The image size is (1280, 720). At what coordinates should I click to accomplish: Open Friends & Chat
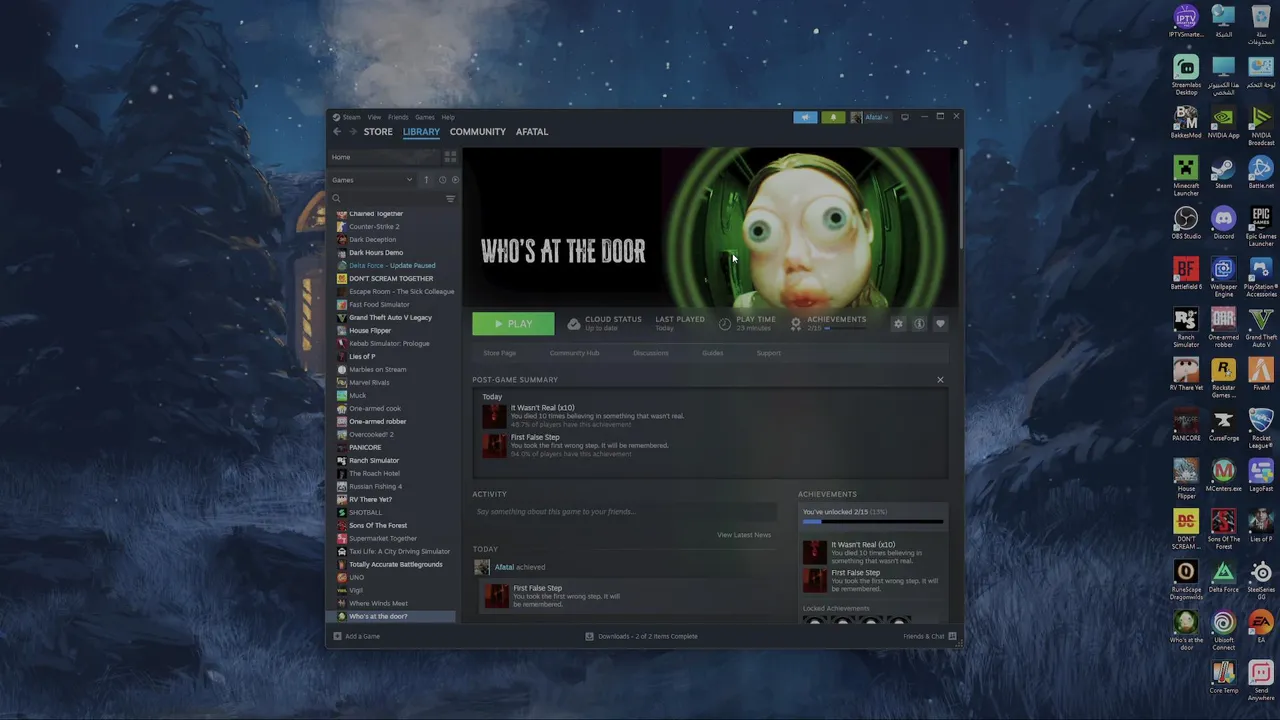coord(930,636)
